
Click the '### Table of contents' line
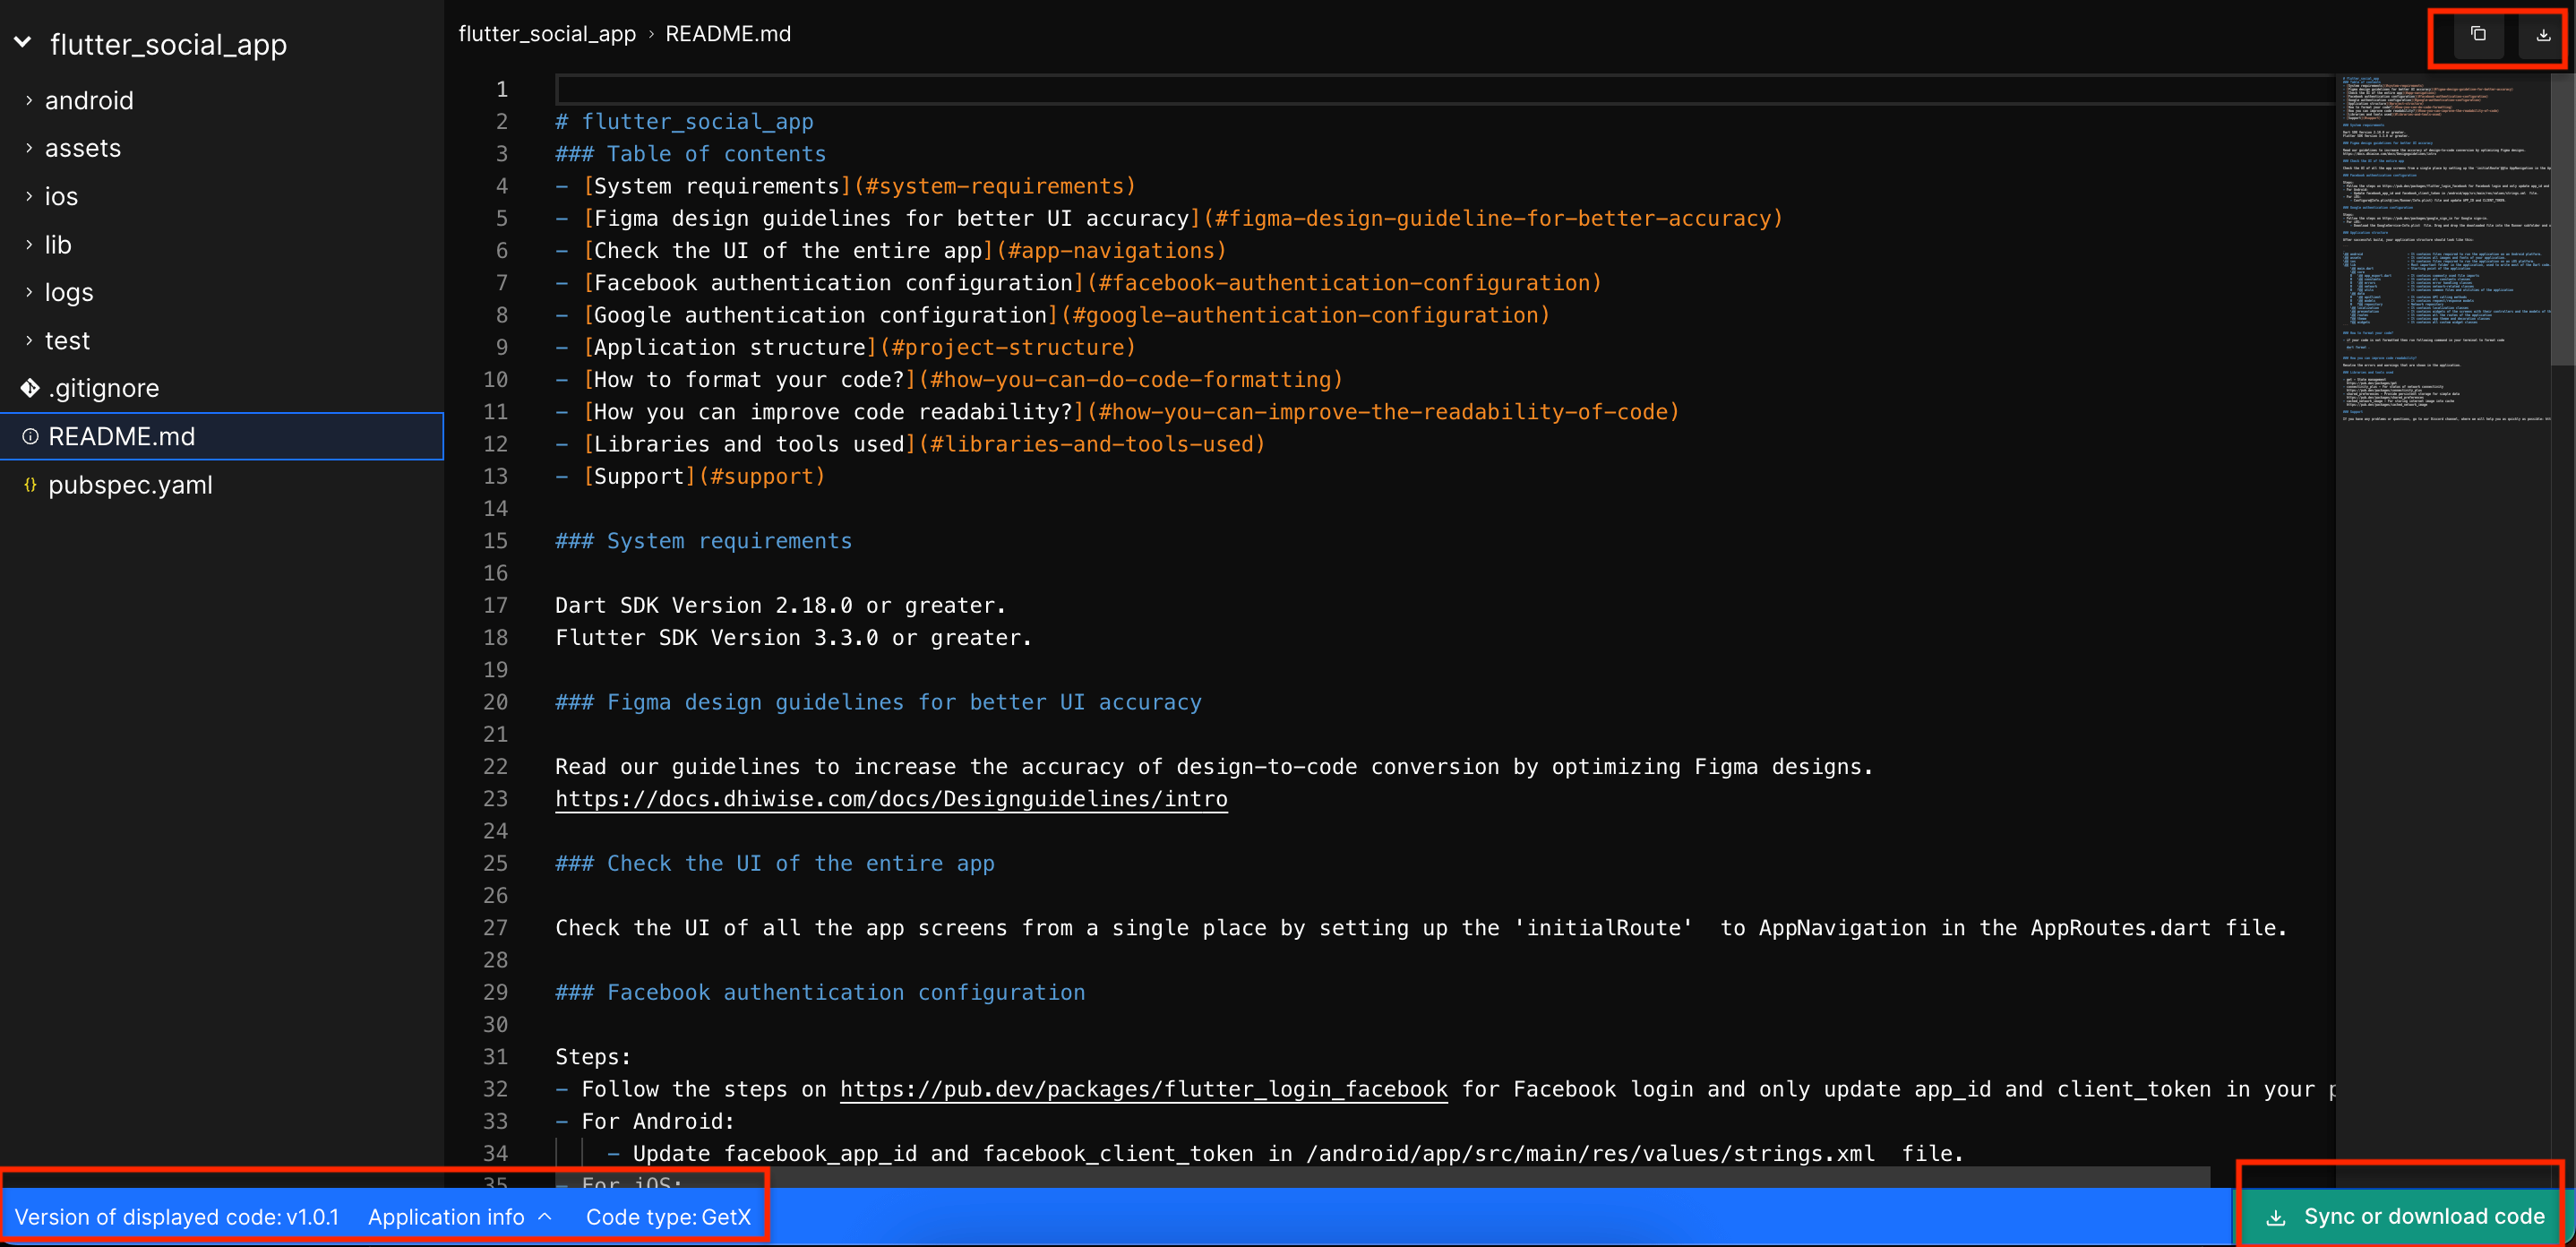click(691, 154)
